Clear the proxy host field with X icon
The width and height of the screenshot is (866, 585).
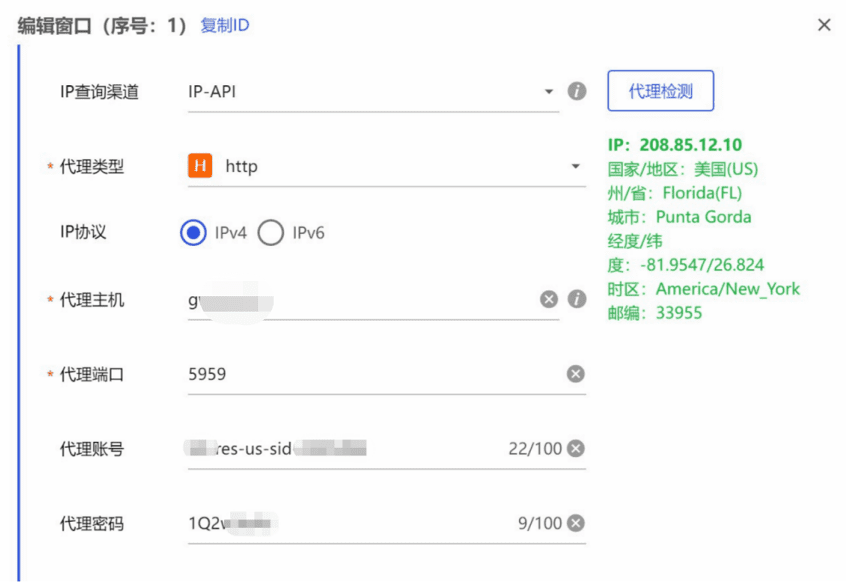point(549,299)
